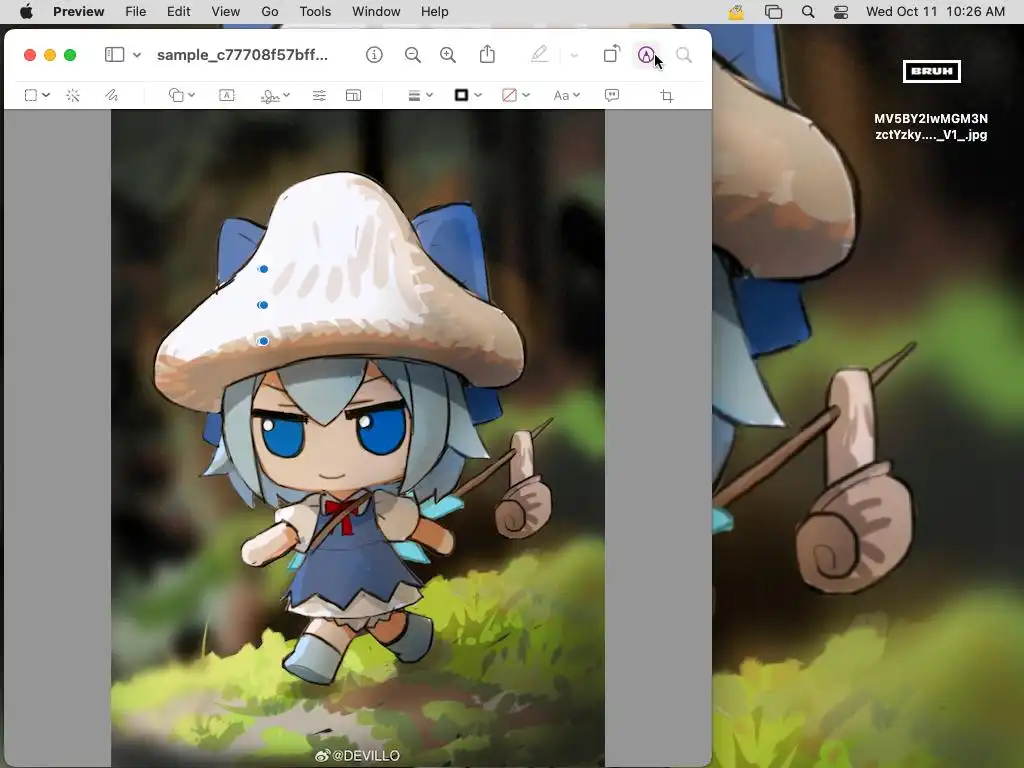Click the bottom blue handle on mushroom
The image size is (1024, 768).
pyautogui.click(x=263, y=341)
